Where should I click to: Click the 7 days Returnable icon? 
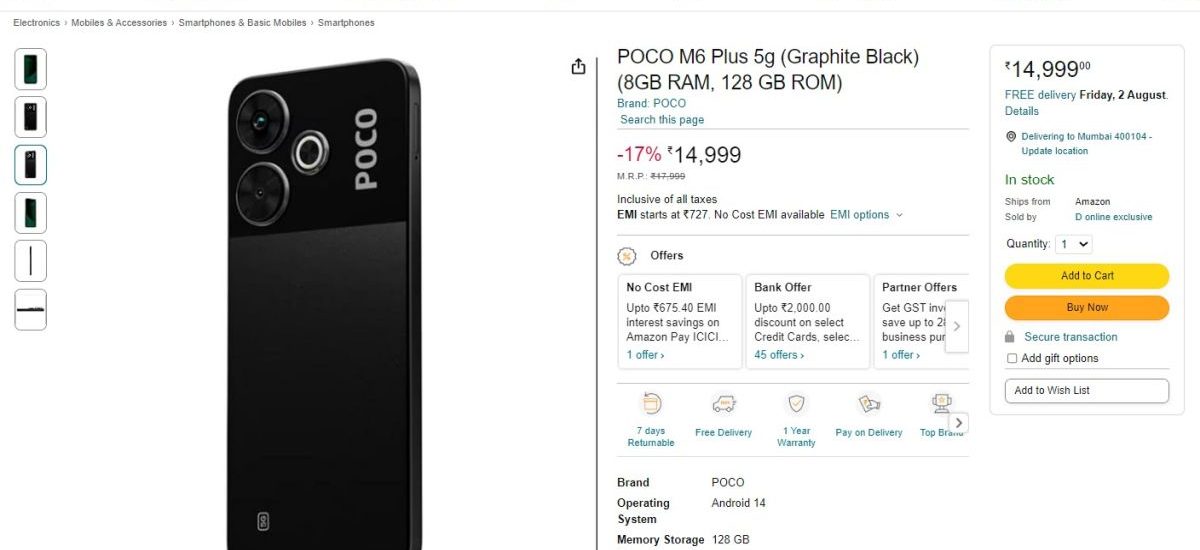click(x=651, y=404)
